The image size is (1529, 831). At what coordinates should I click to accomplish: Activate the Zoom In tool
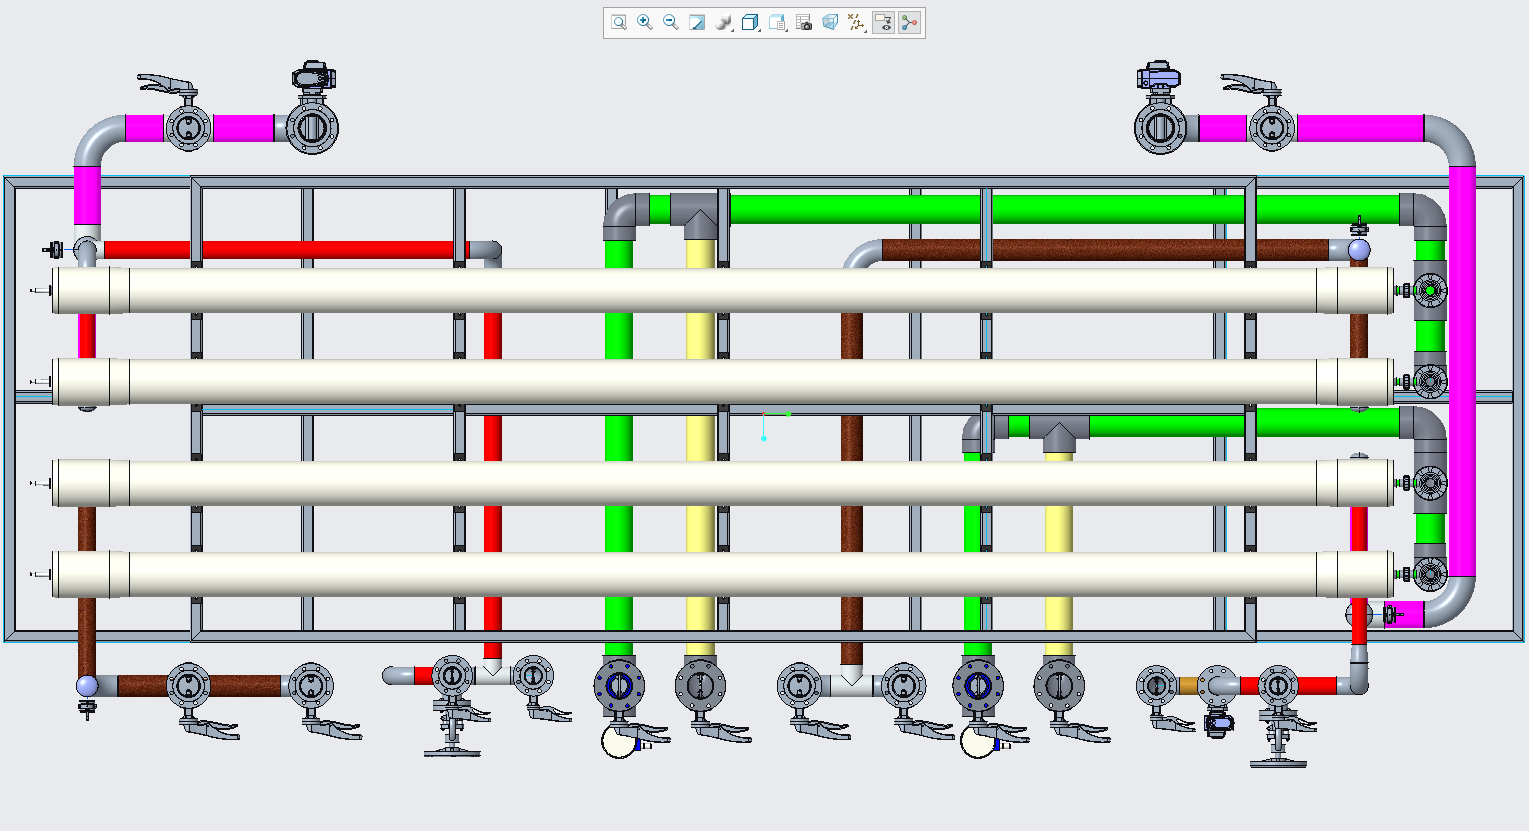(x=645, y=22)
